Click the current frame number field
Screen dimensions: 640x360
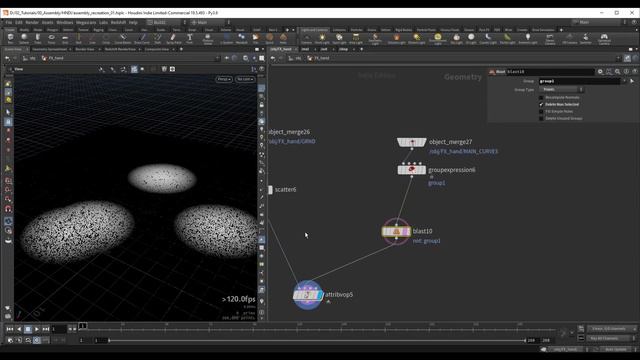(x=59, y=329)
